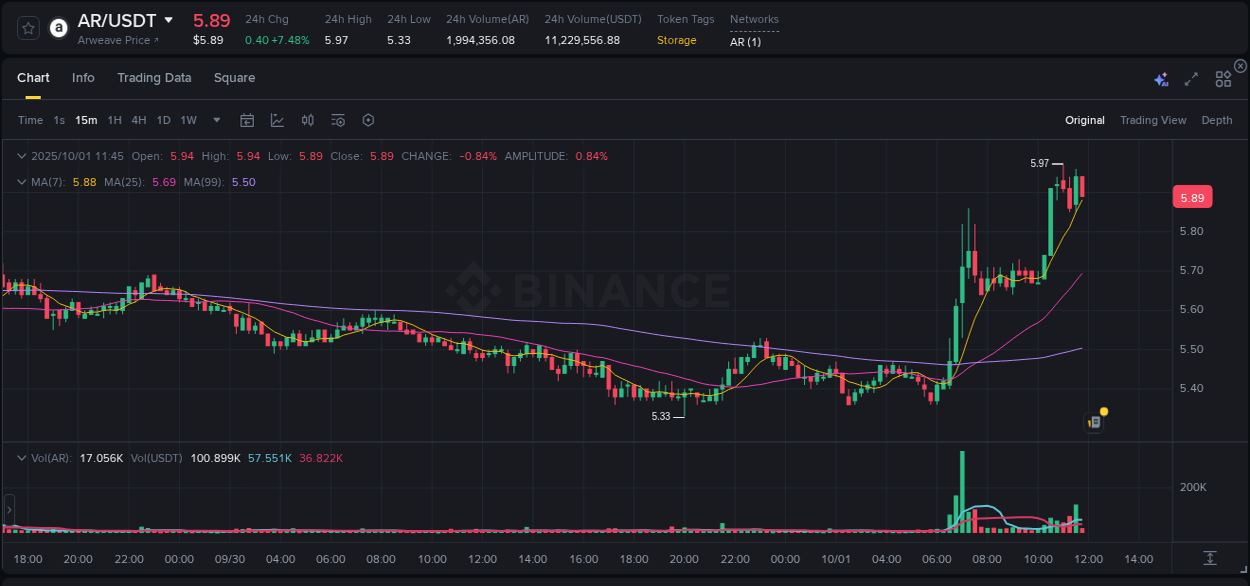The image size is (1250, 586).
Task: Open the widgets layout icon near top right
Action: pos(1223,78)
